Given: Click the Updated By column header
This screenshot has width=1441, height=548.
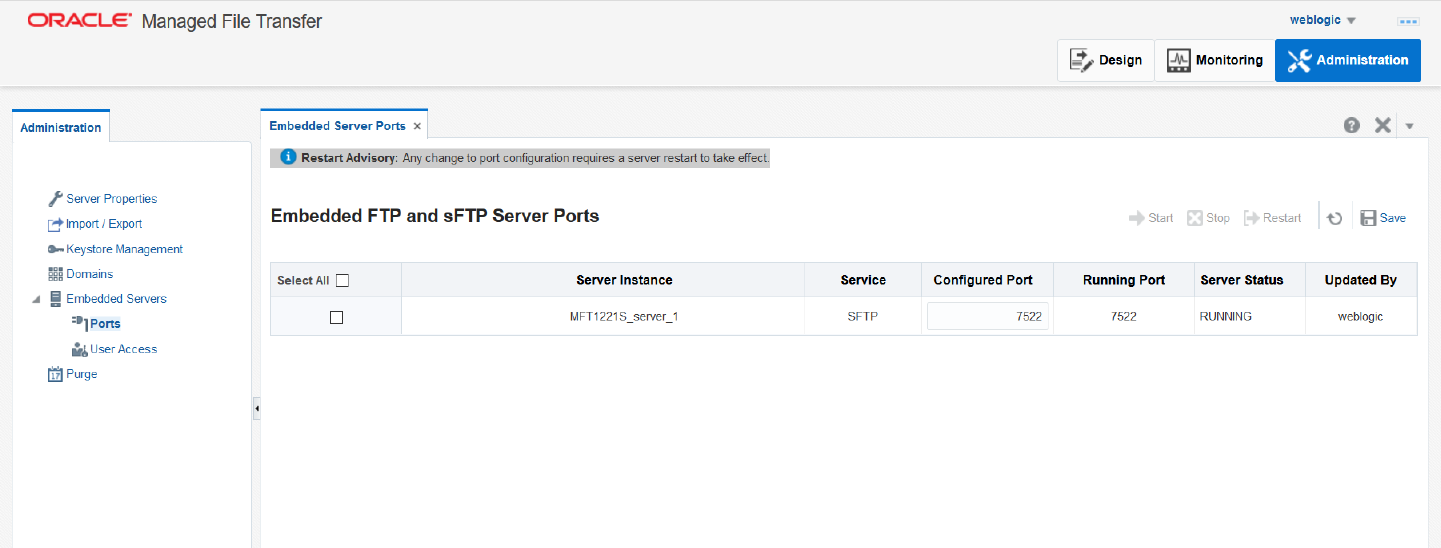Looking at the screenshot, I should tap(1361, 280).
